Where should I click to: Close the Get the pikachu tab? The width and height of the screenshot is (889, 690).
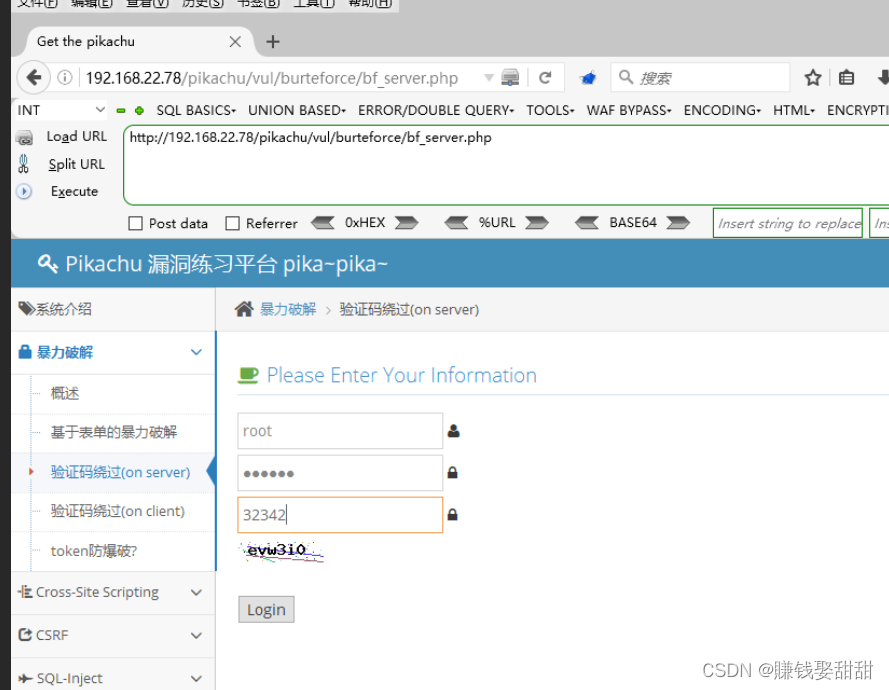[235, 41]
